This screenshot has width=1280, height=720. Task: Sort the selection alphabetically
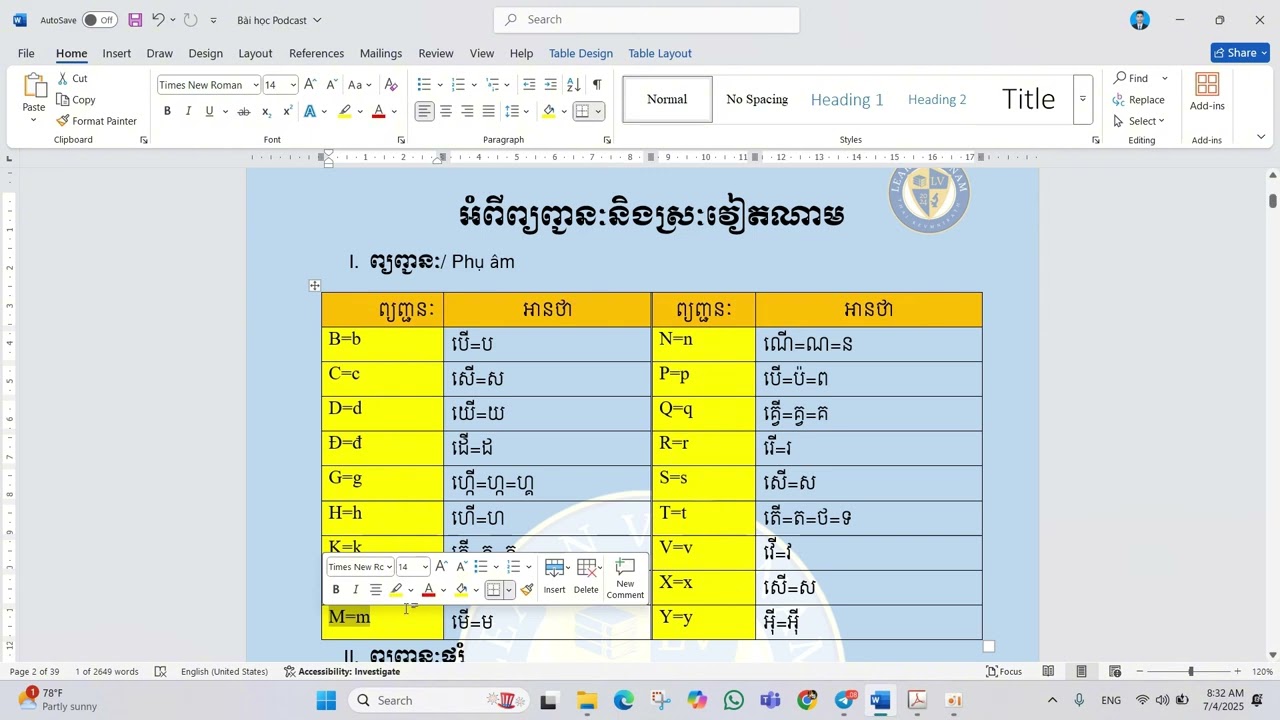575,85
